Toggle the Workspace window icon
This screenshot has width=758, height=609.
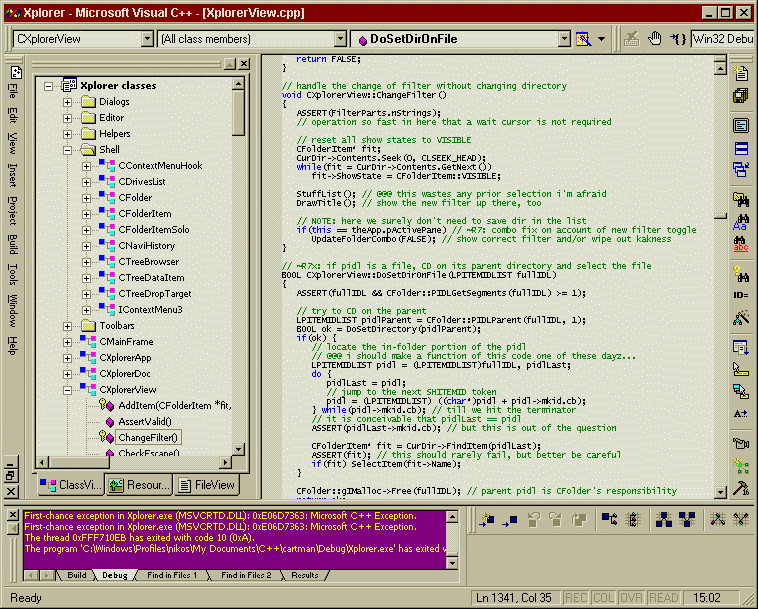(x=741, y=126)
